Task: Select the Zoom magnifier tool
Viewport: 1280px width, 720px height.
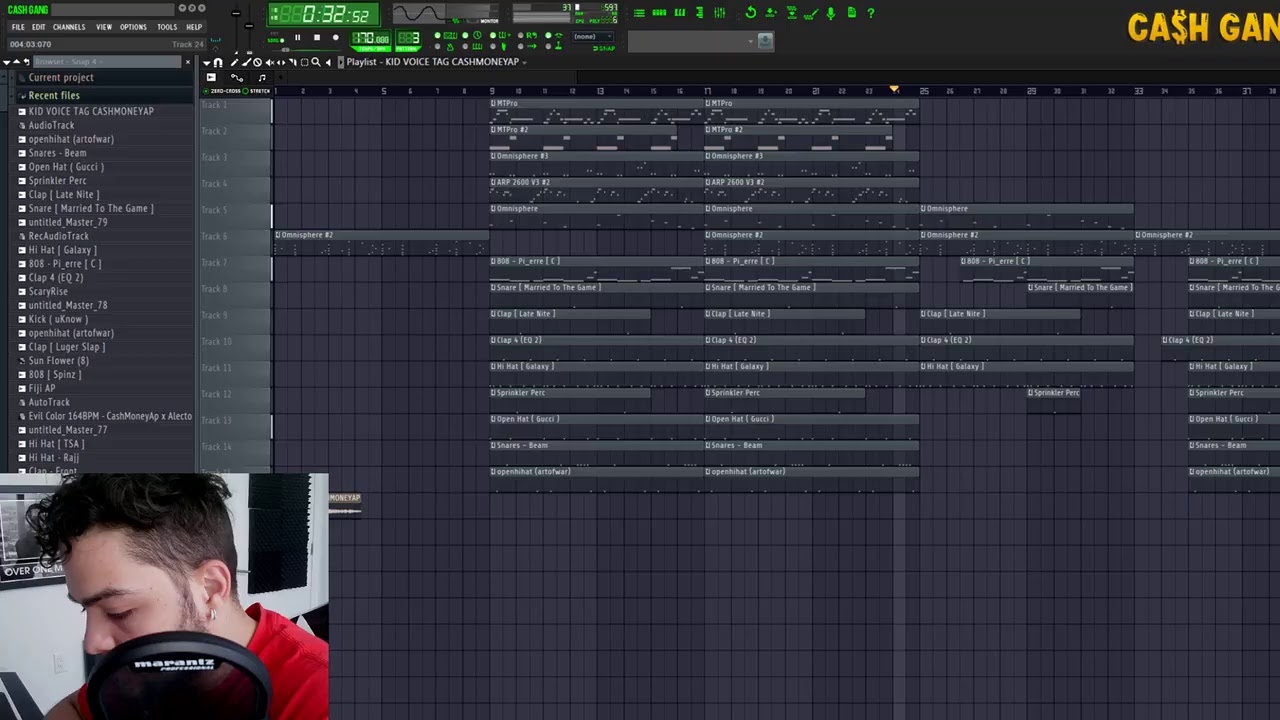Action: [x=316, y=62]
